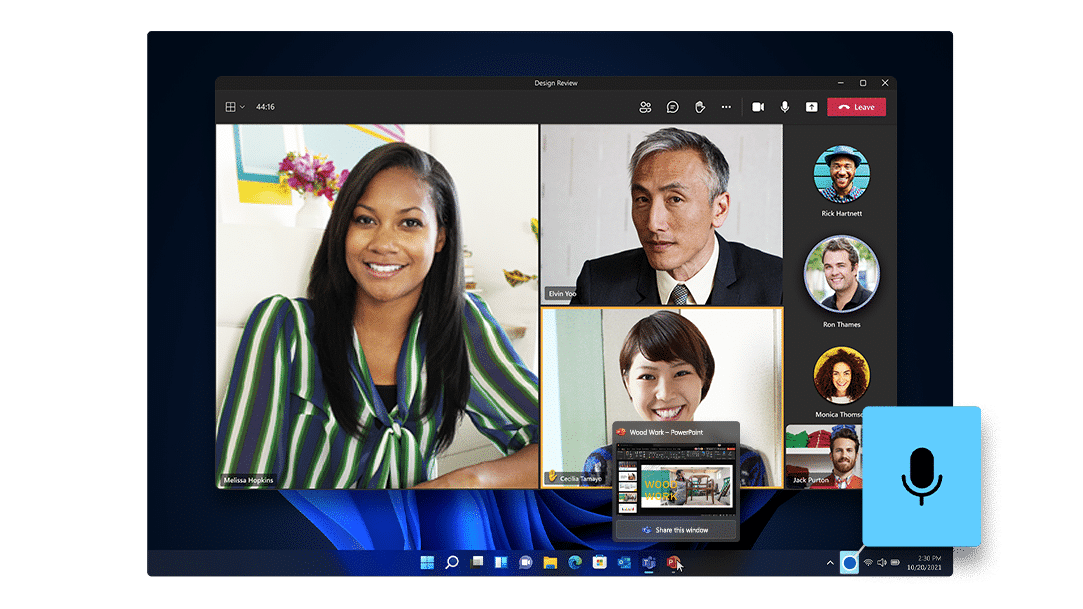Click Rick Hartnett's participant avatar
This screenshot has width=1083, height=609.
coord(841,176)
